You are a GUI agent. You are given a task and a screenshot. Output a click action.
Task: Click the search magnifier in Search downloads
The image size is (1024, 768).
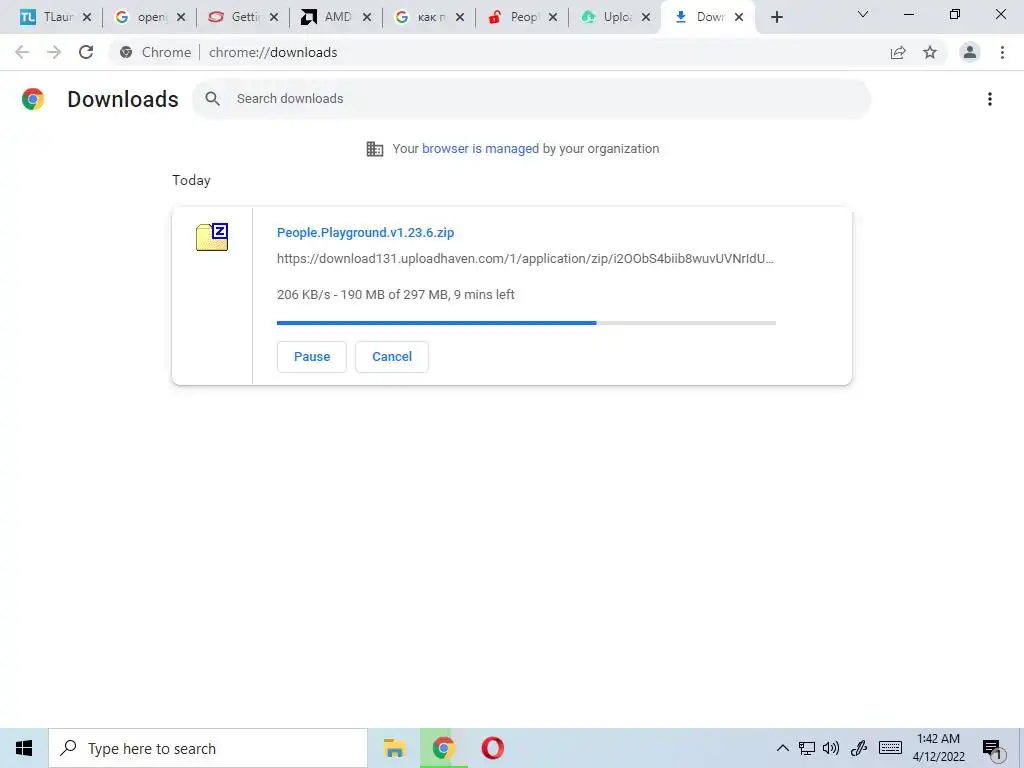pos(212,99)
